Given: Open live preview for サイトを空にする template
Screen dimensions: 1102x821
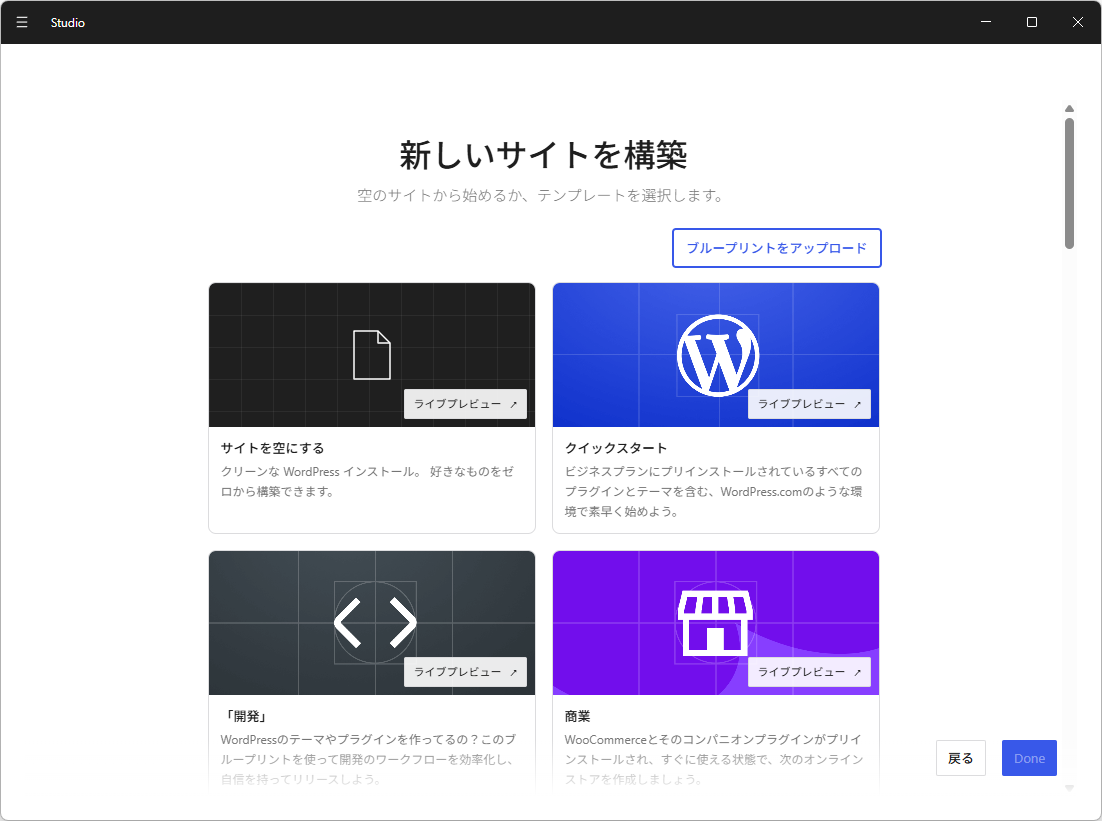Looking at the screenshot, I should coord(465,404).
